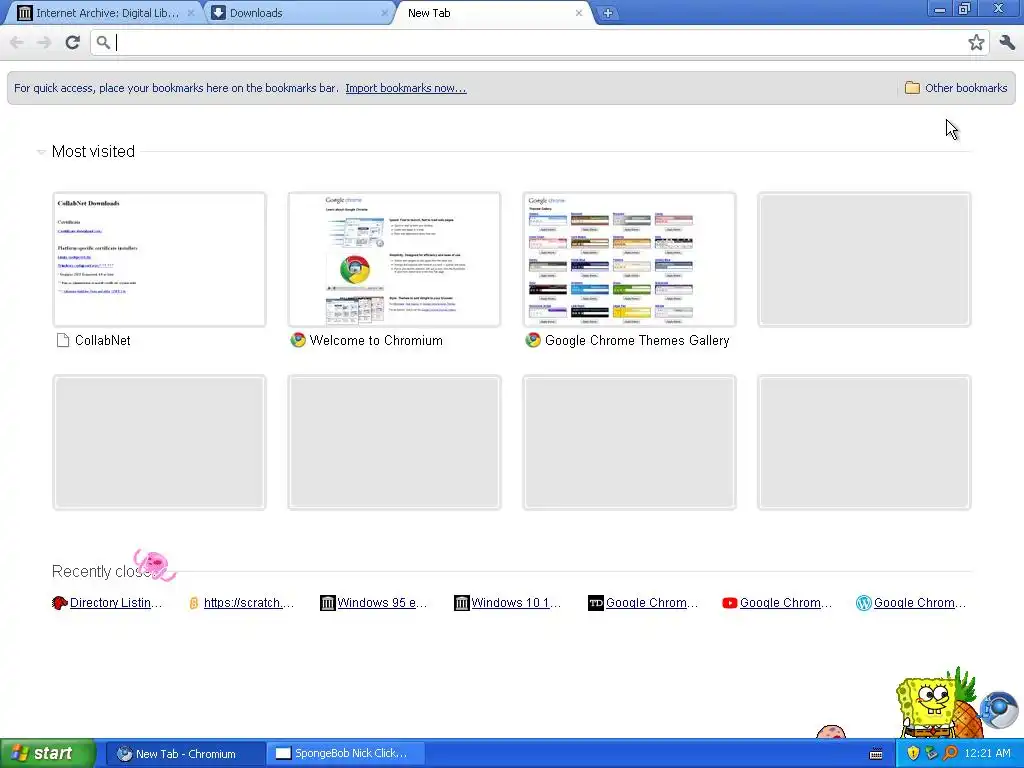This screenshot has width=1024, height=768.
Task: Click Google Chrome Themes Gallery title text
Action: pos(637,340)
